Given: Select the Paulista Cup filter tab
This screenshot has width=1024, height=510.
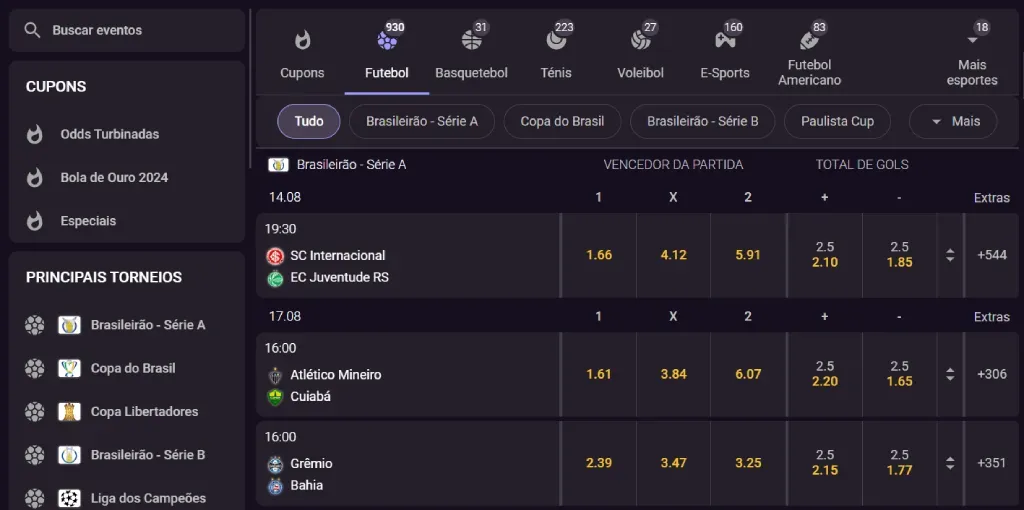Looking at the screenshot, I should (837, 121).
